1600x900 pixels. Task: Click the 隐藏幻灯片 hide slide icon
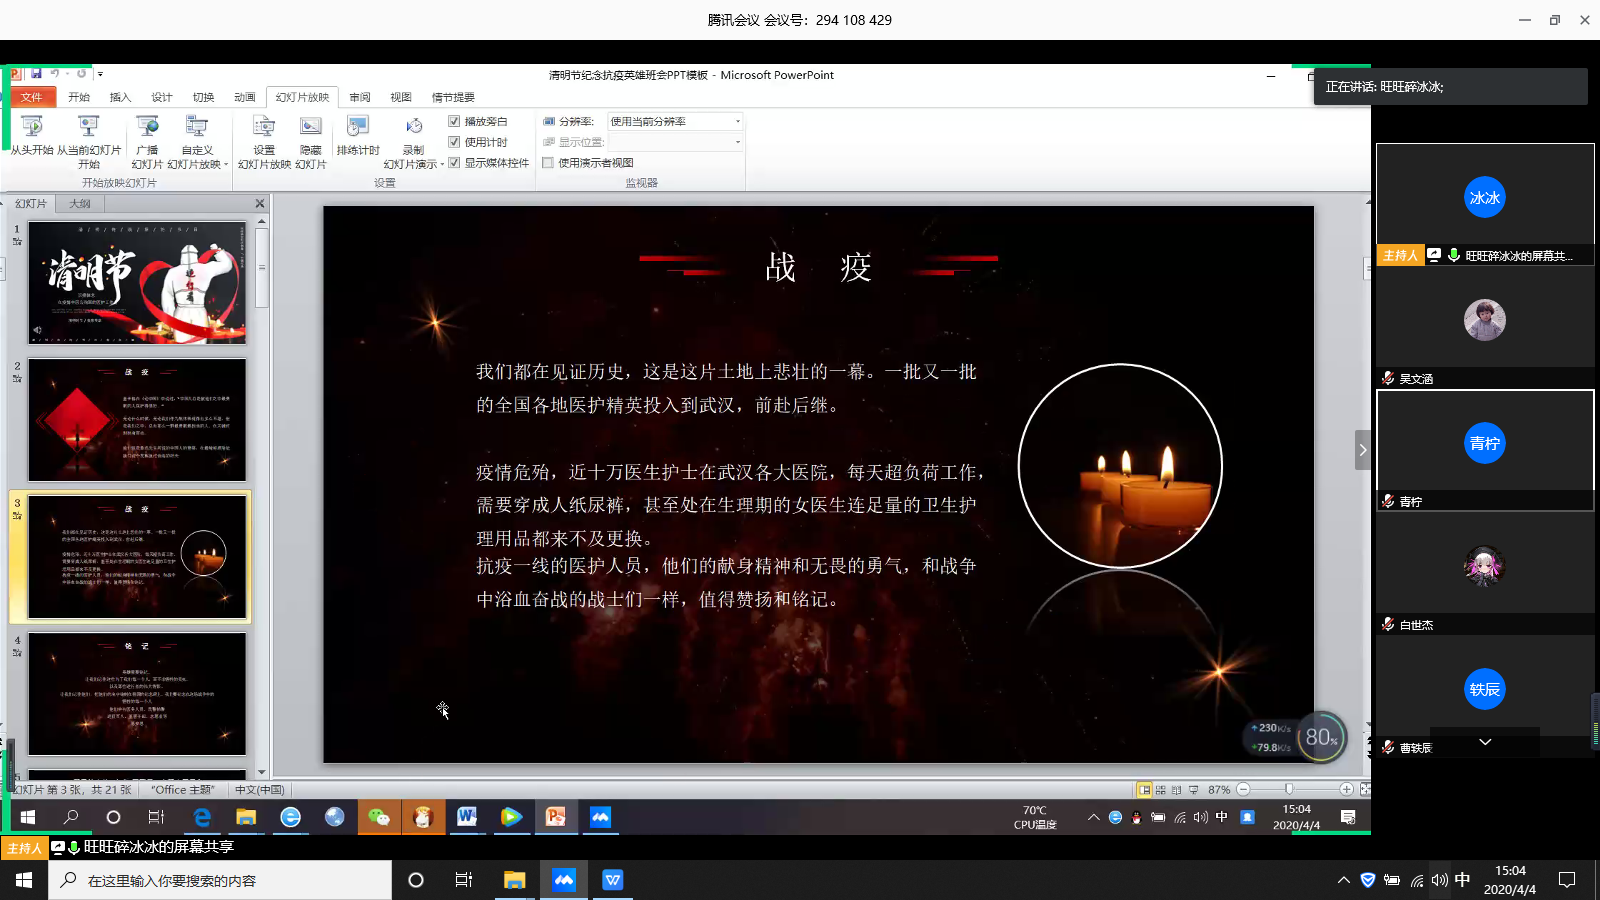pyautogui.click(x=311, y=127)
